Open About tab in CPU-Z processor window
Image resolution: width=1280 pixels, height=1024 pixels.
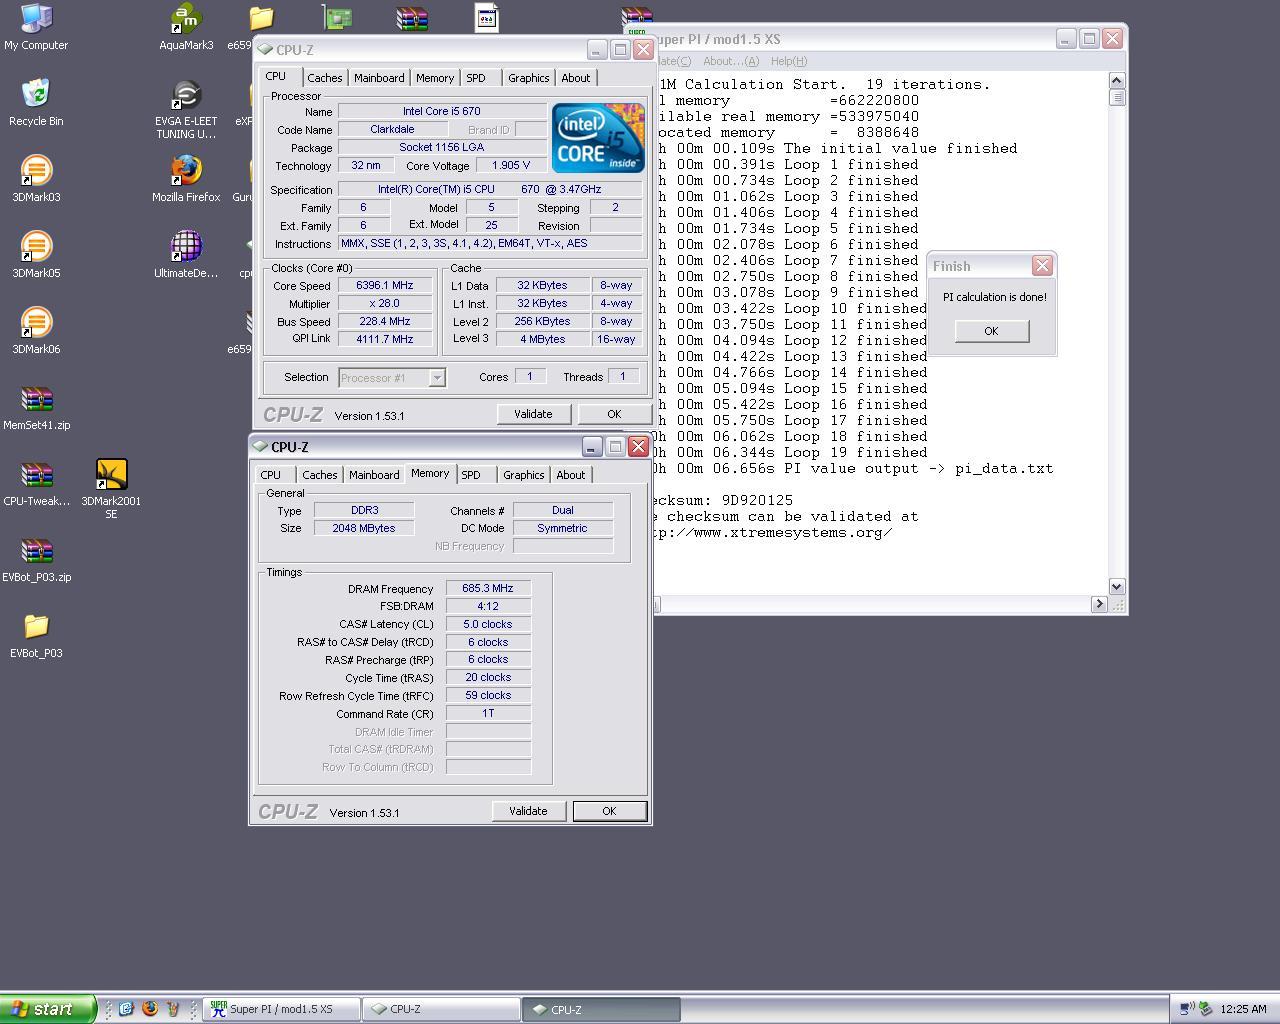pos(575,78)
